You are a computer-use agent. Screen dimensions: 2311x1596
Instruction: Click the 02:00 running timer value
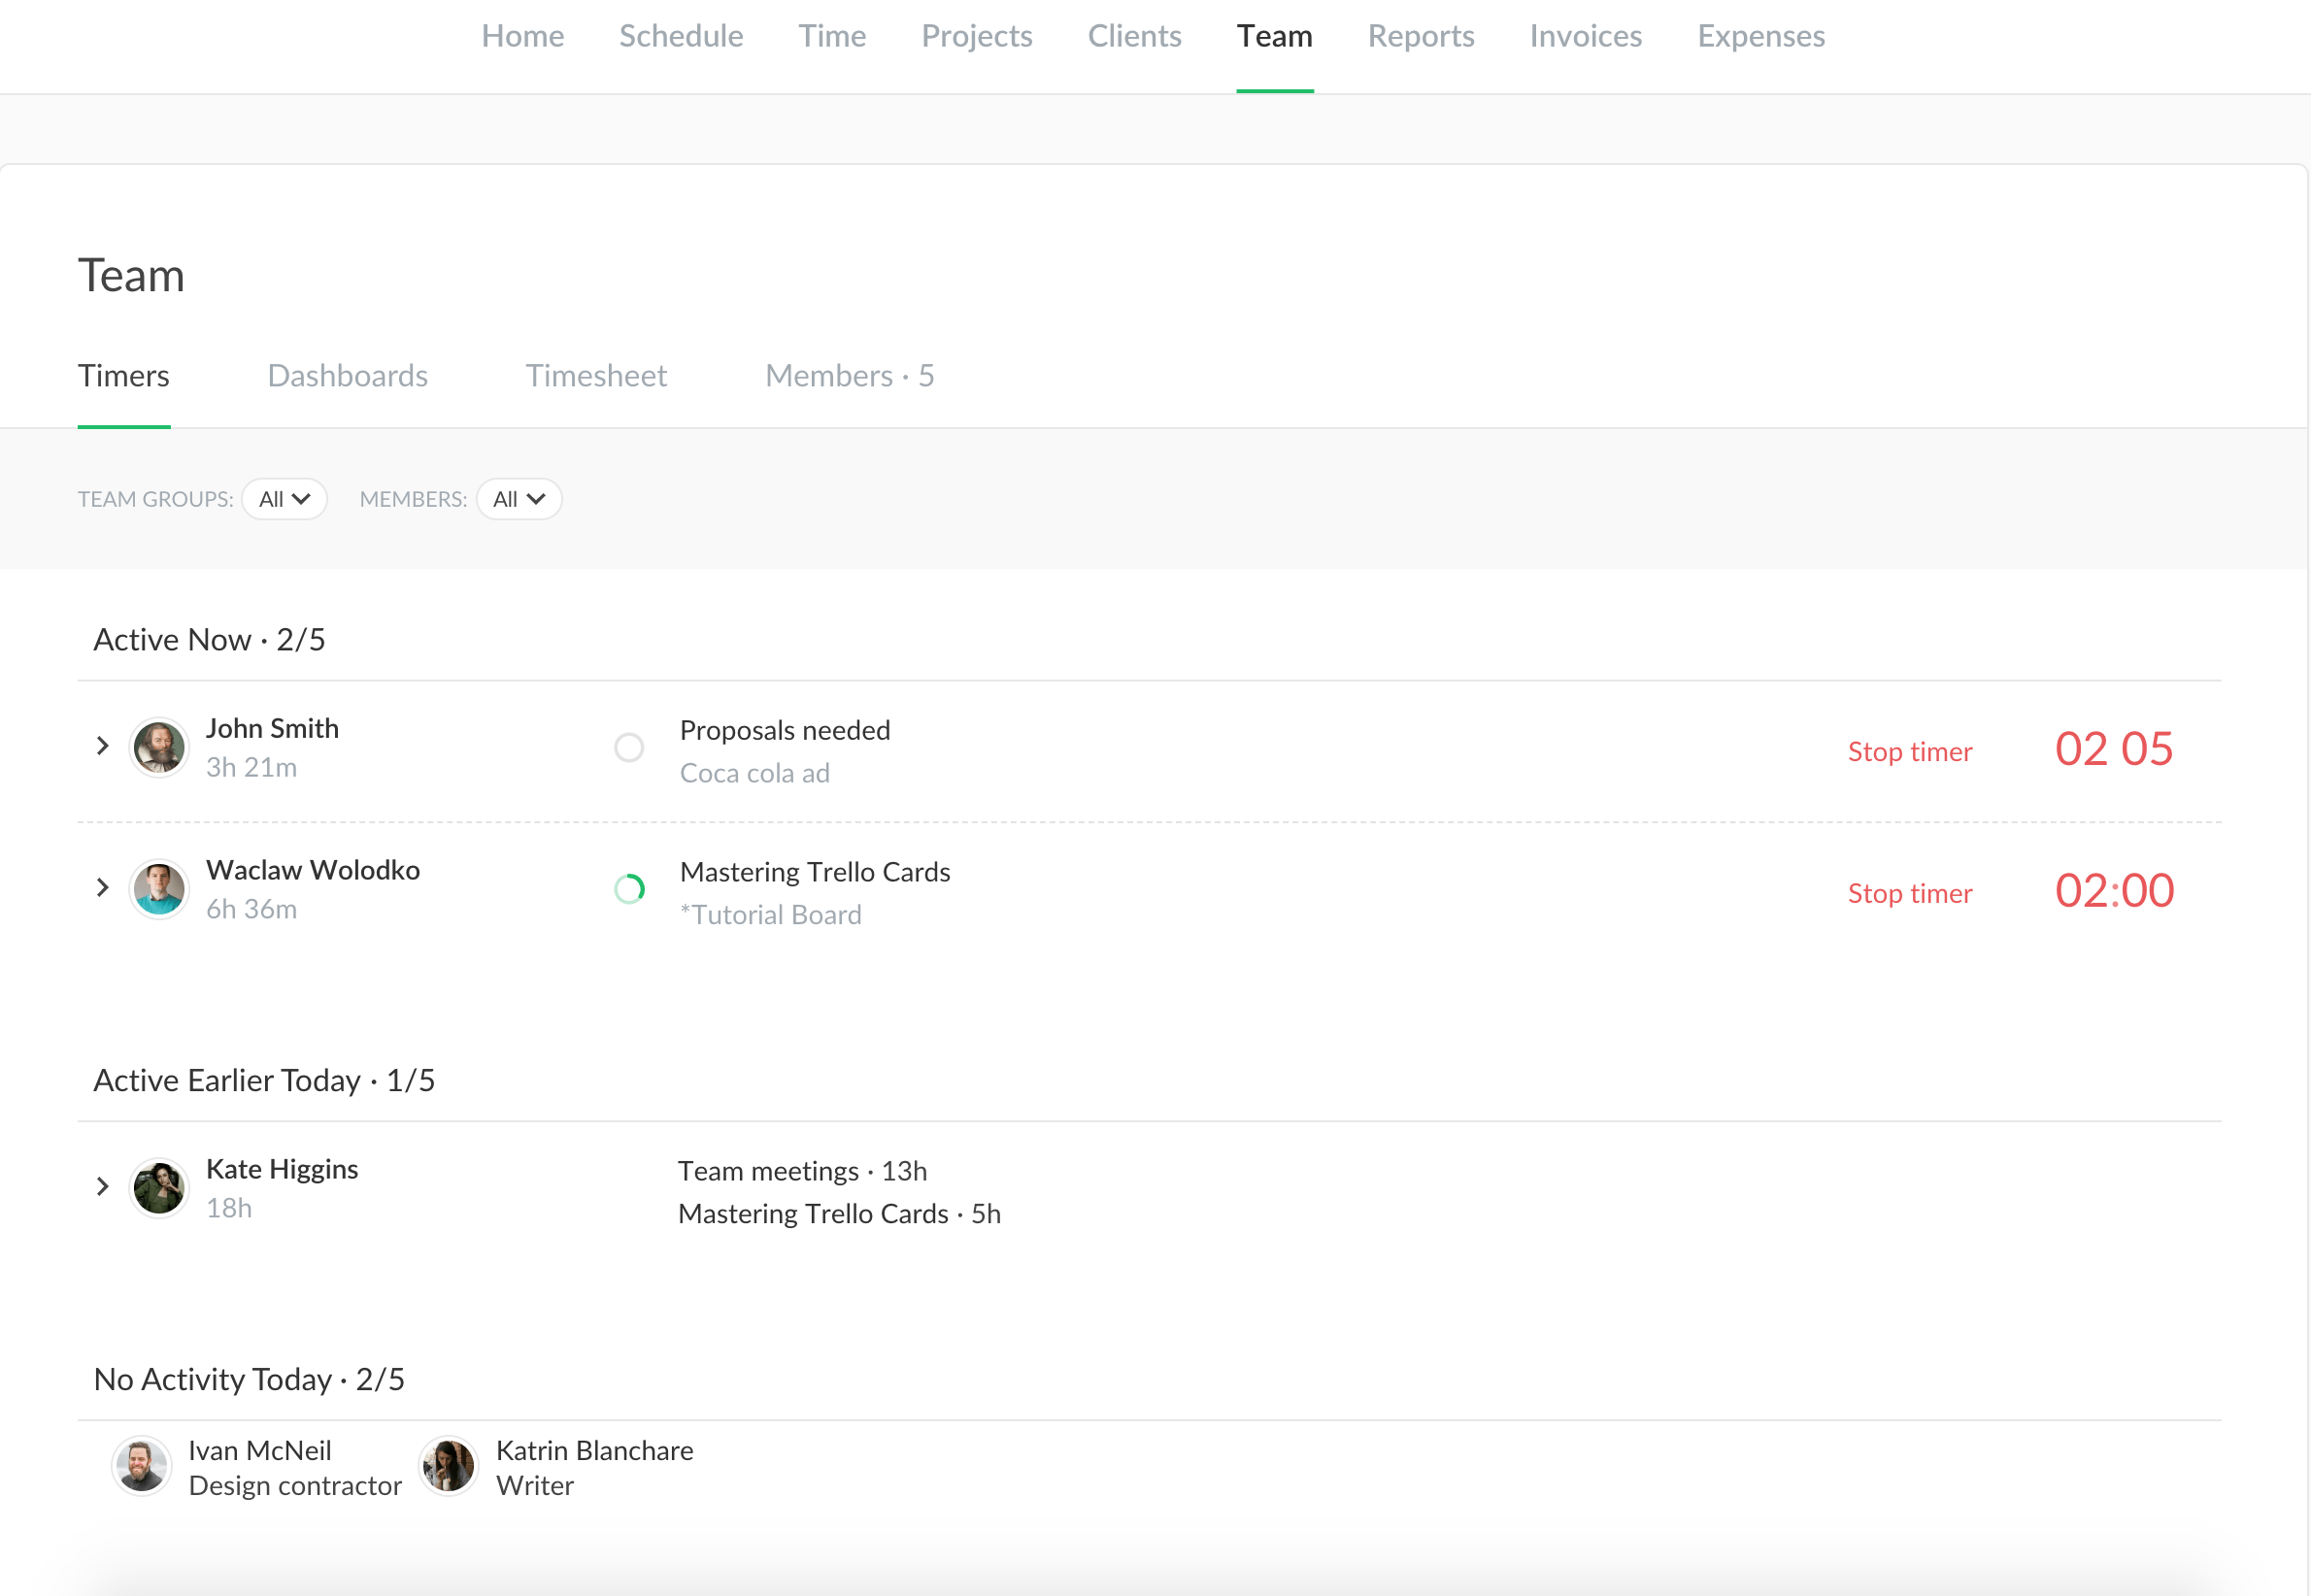2113,891
